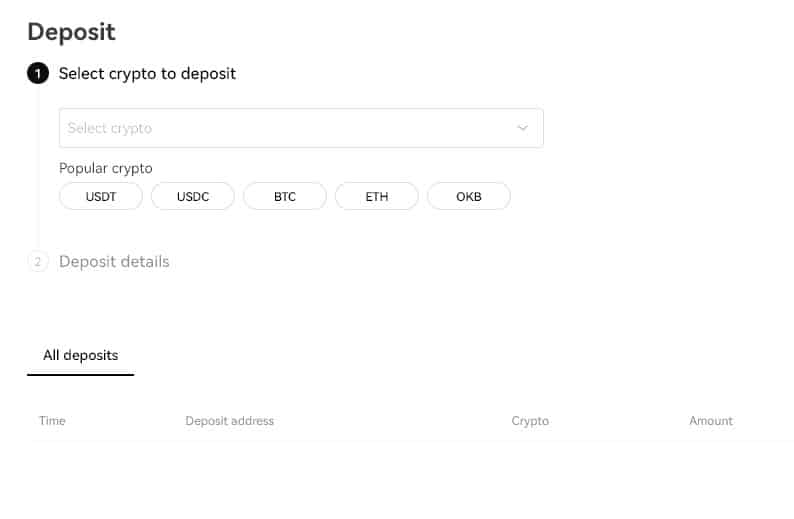Select BTC as deposit crypto

285,197
